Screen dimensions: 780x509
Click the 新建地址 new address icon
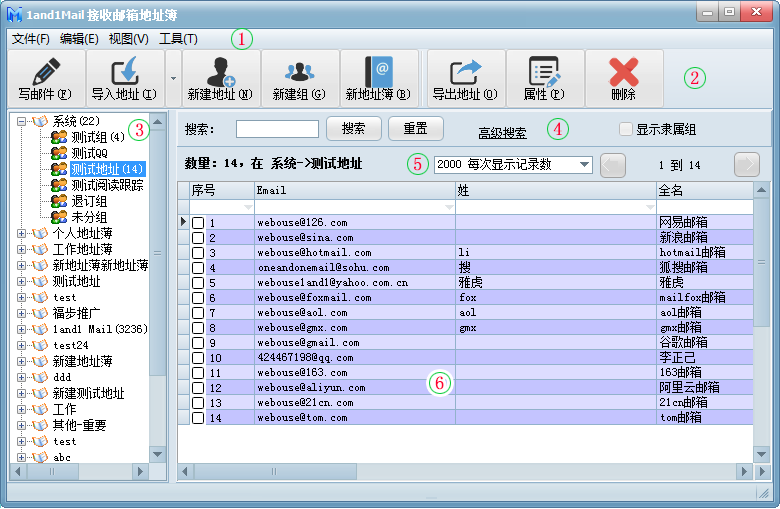tap(220, 72)
